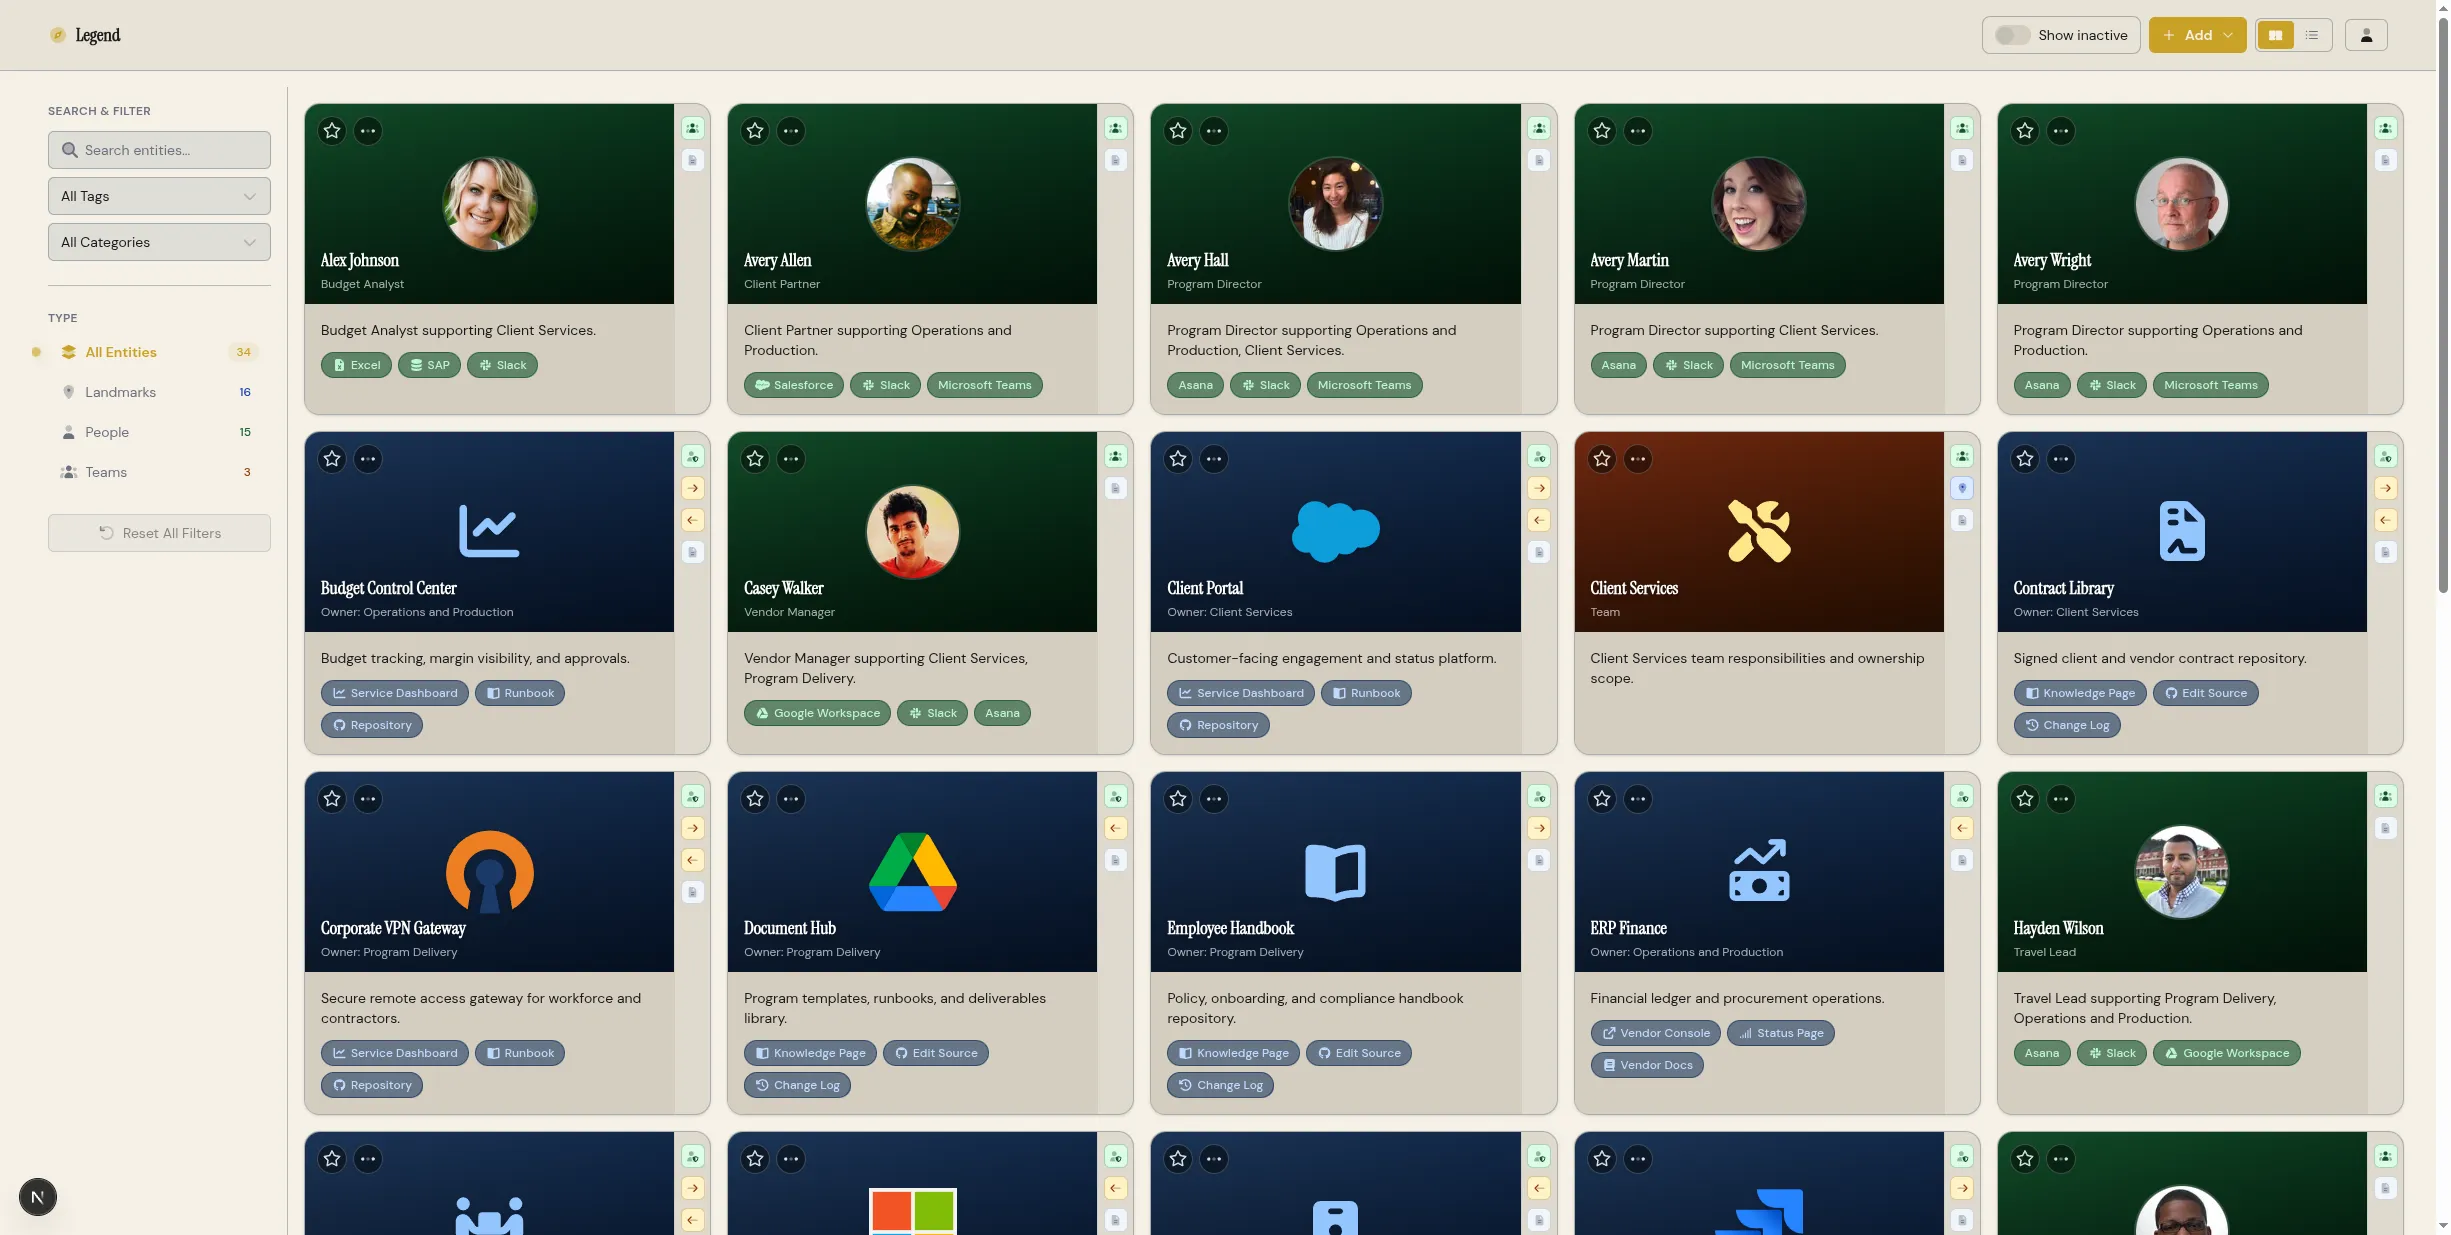2451x1235 pixels.
Task: Open more options on Hayden Wilson card
Action: [2061, 799]
